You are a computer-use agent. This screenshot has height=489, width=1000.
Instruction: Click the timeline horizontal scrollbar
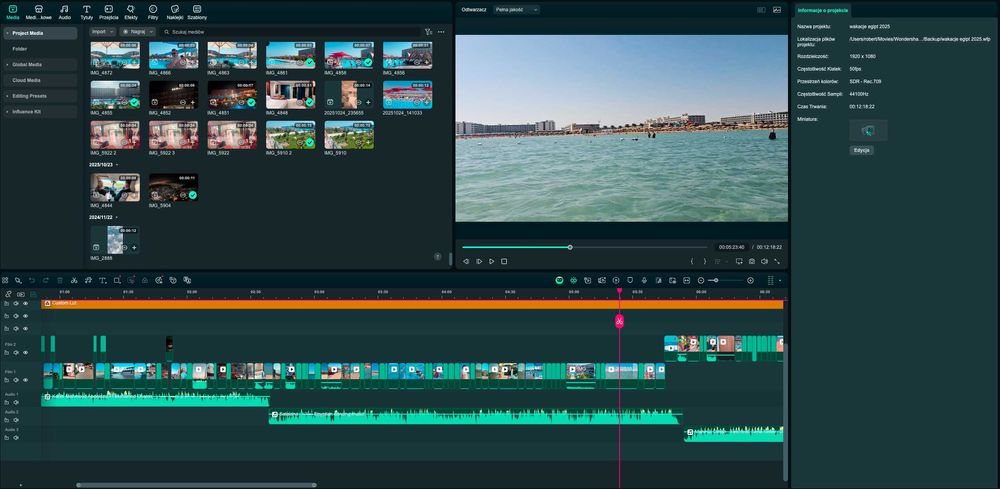(x=196, y=485)
